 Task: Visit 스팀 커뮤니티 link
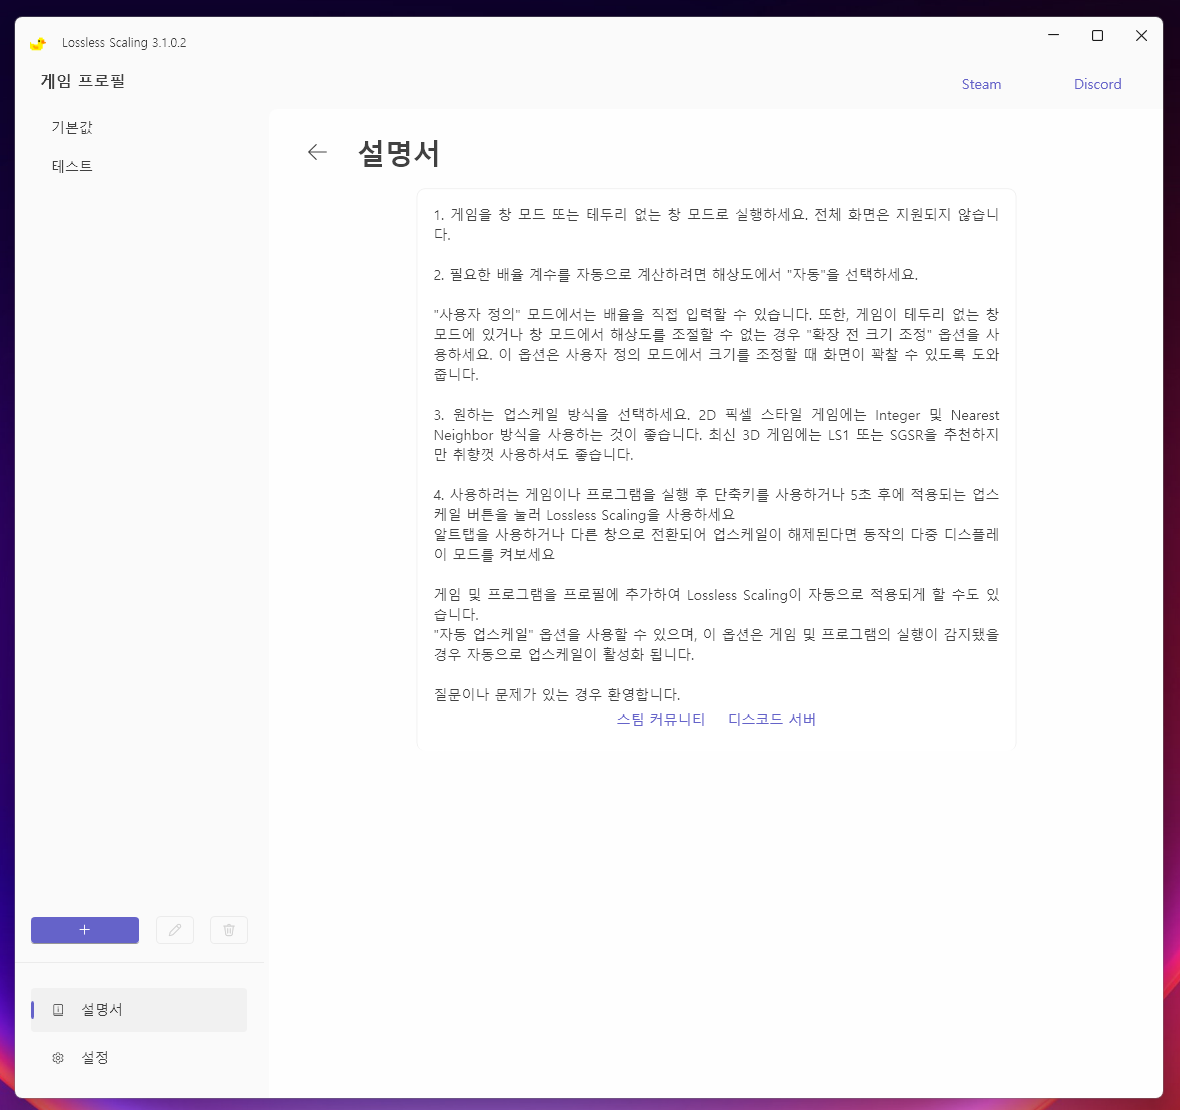click(661, 719)
